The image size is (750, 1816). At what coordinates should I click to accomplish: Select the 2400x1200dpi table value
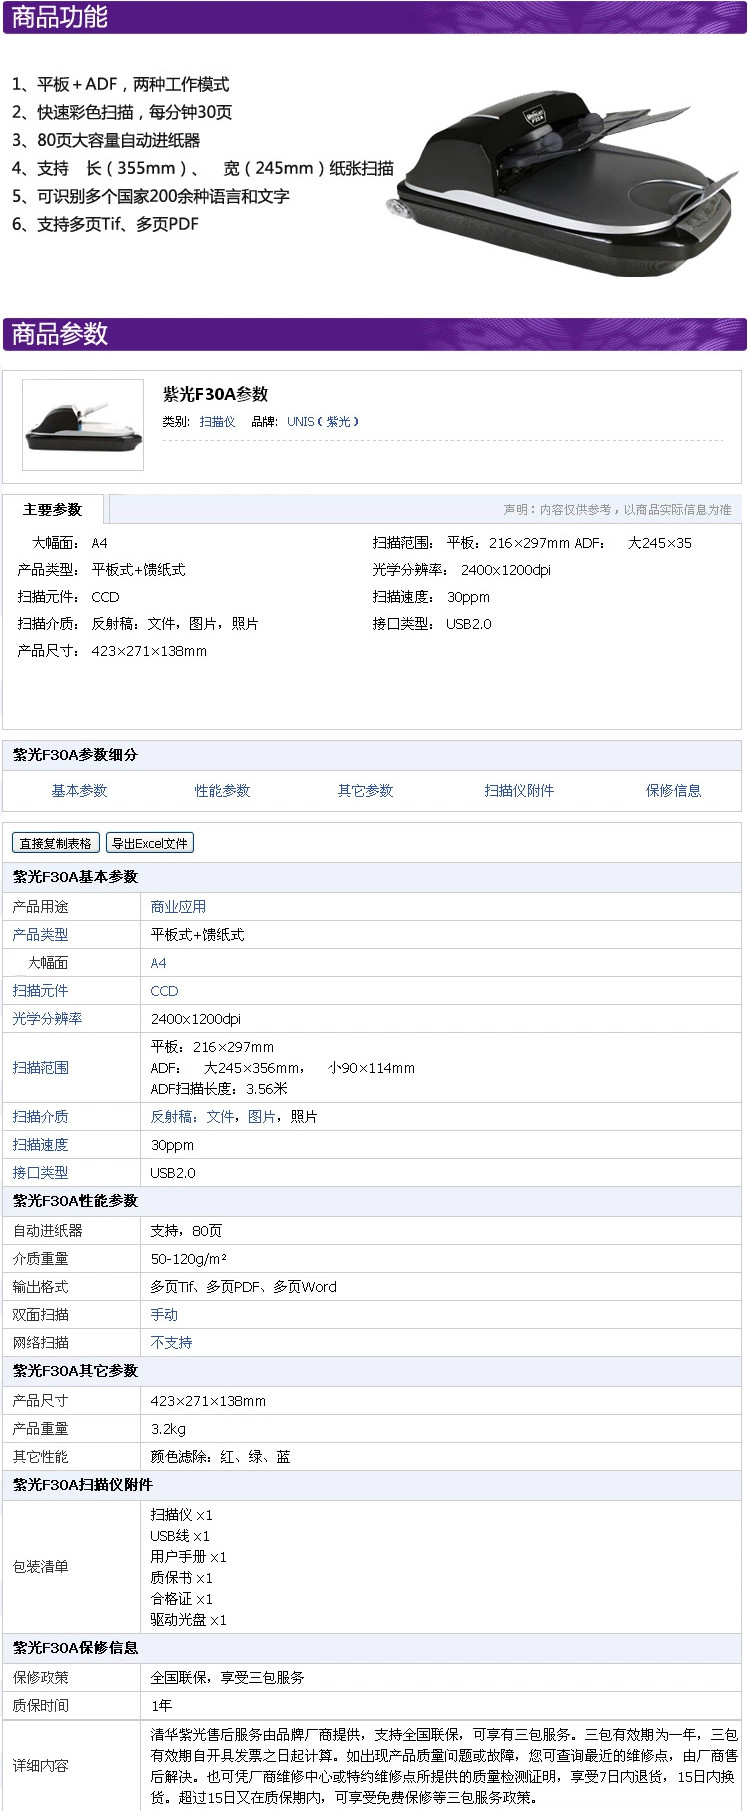(x=196, y=1019)
